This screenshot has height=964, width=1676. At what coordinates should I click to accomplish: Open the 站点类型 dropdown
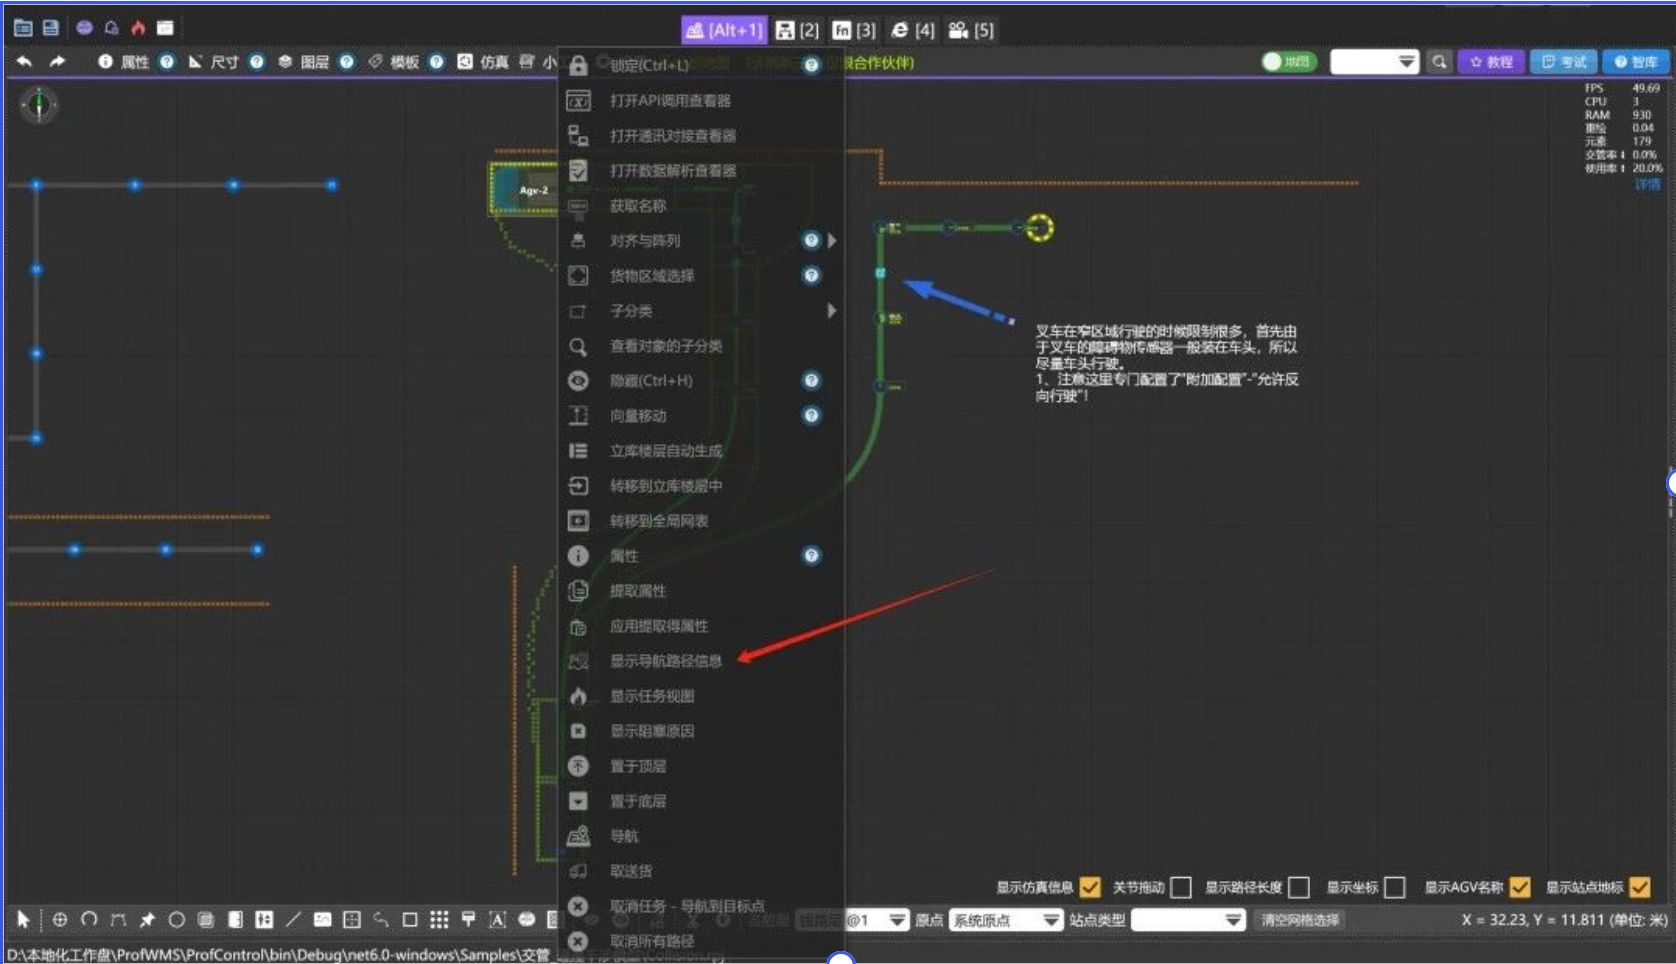pos(1188,920)
